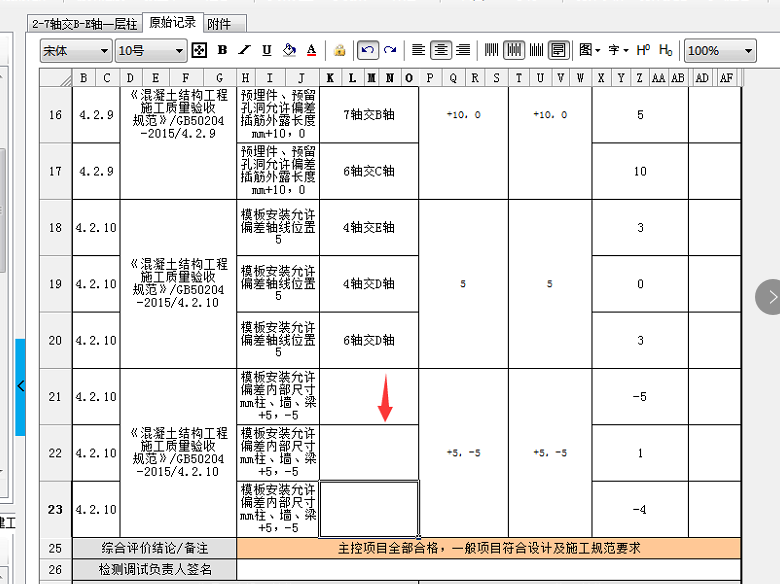The width and height of the screenshot is (780, 584).
Task: Open the fill color bucket tool
Action: coord(290,50)
